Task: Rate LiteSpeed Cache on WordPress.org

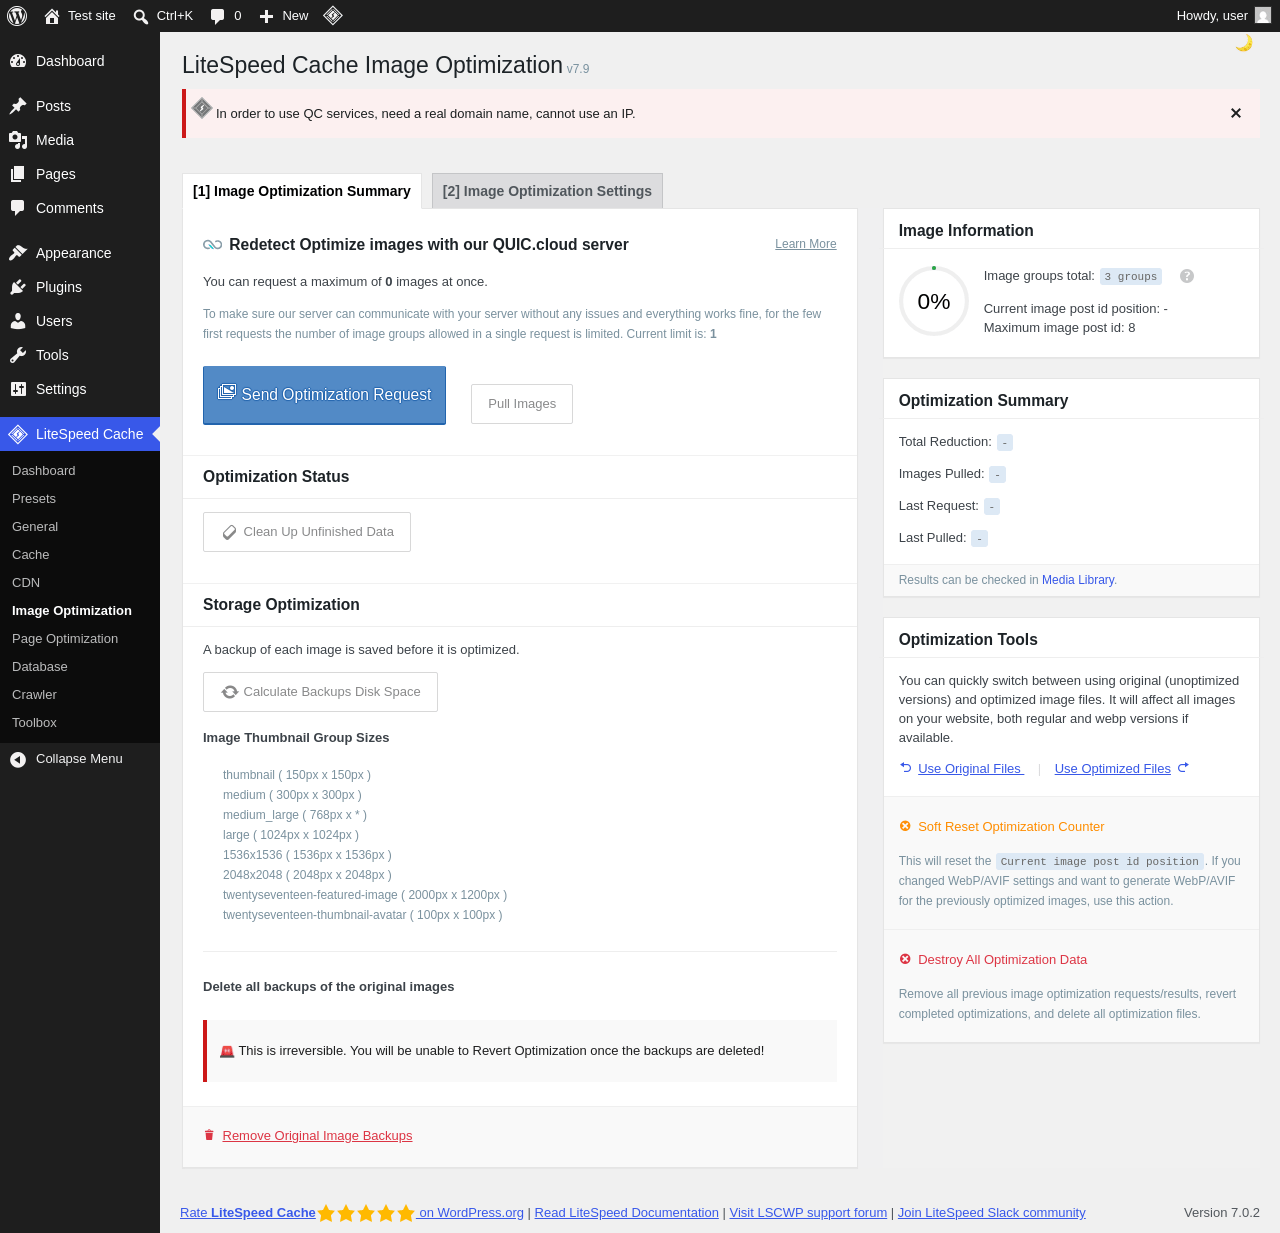Action: coord(352,1213)
